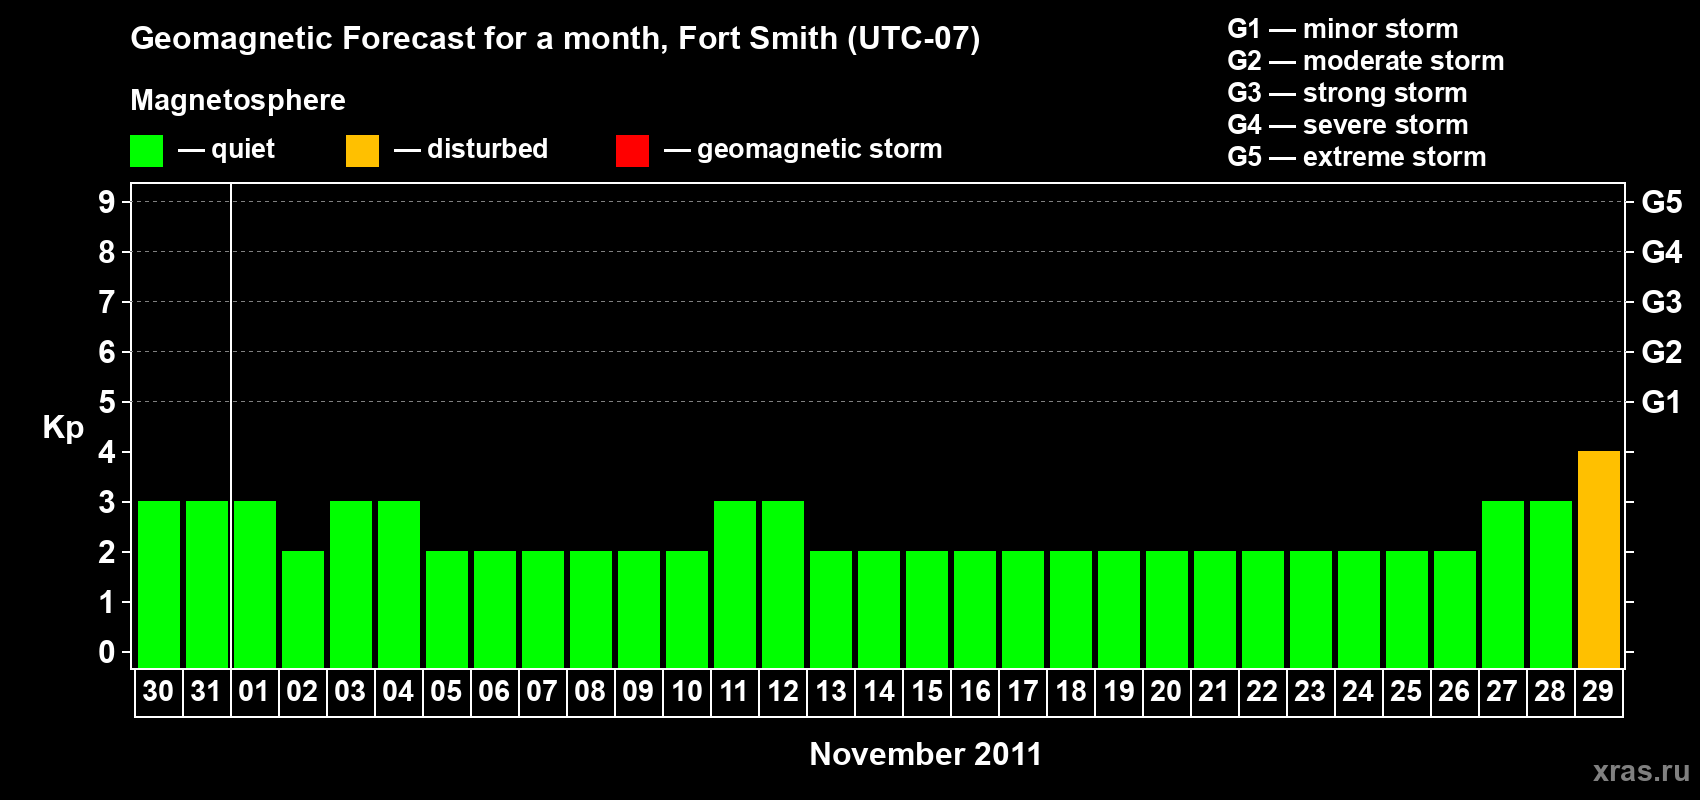Image resolution: width=1700 pixels, height=800 pixels.
Task: Click the date cell '12'
Action: 782,692
